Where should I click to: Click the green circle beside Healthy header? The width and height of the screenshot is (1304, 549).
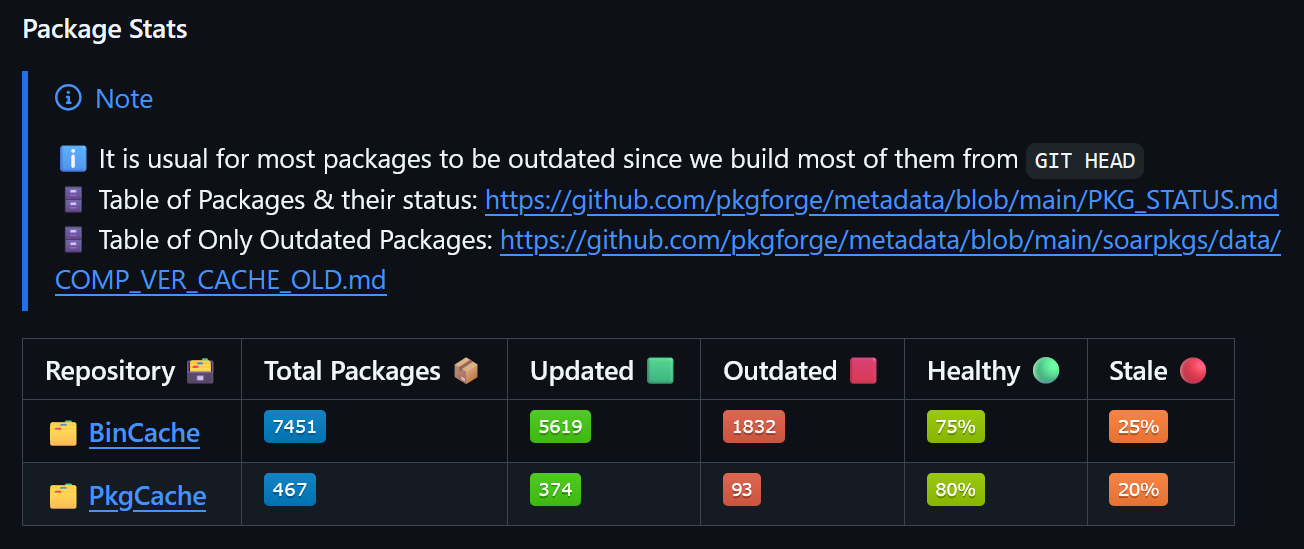(1046, 371)
